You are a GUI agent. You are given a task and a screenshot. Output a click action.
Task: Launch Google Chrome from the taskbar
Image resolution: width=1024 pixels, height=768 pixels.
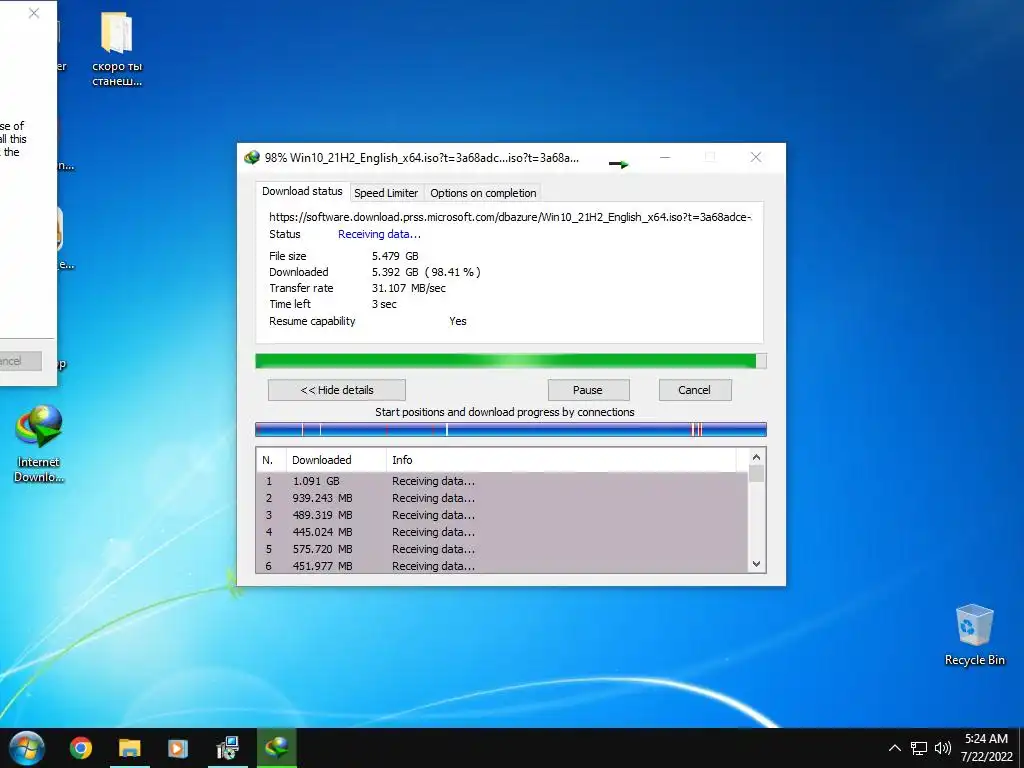click(x=81, y=748)
